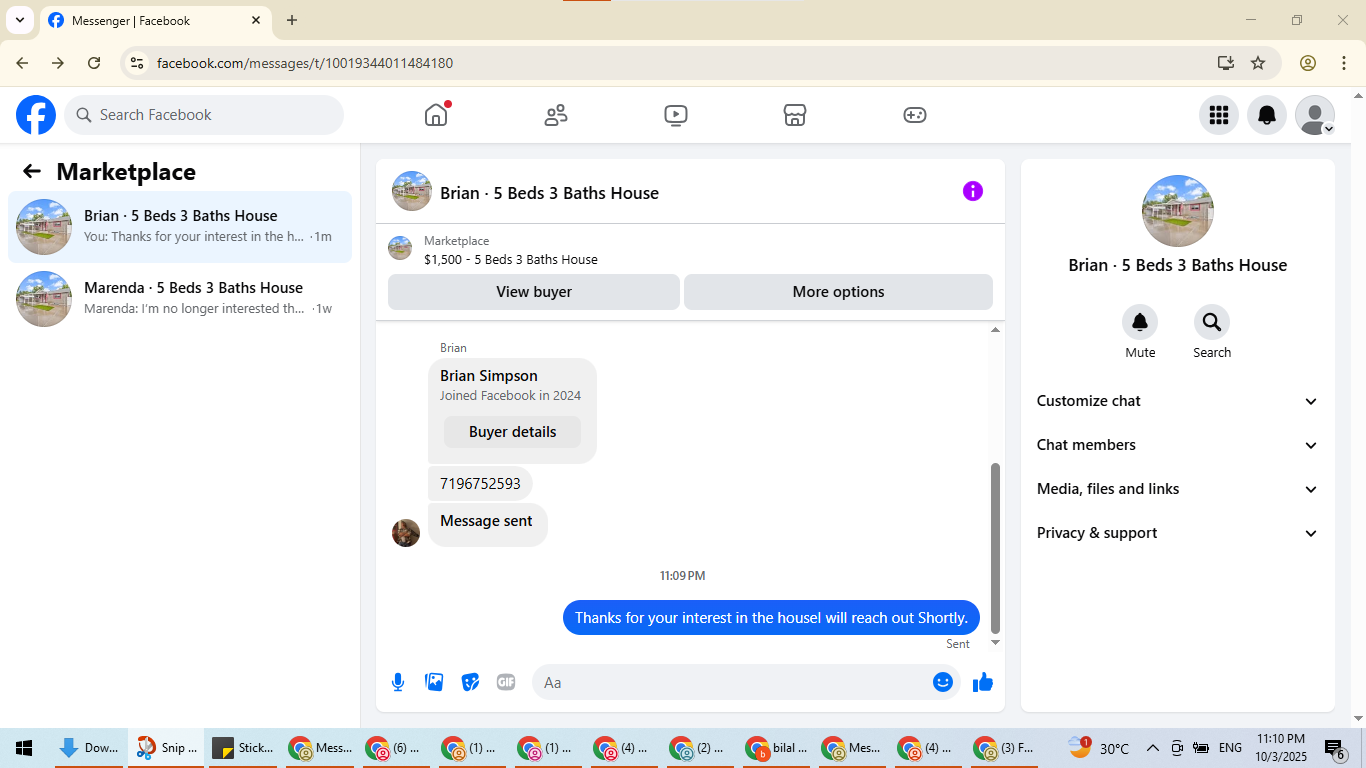
Task: Open the Messenger | Facebook browser tab
Action: point(155,21)
